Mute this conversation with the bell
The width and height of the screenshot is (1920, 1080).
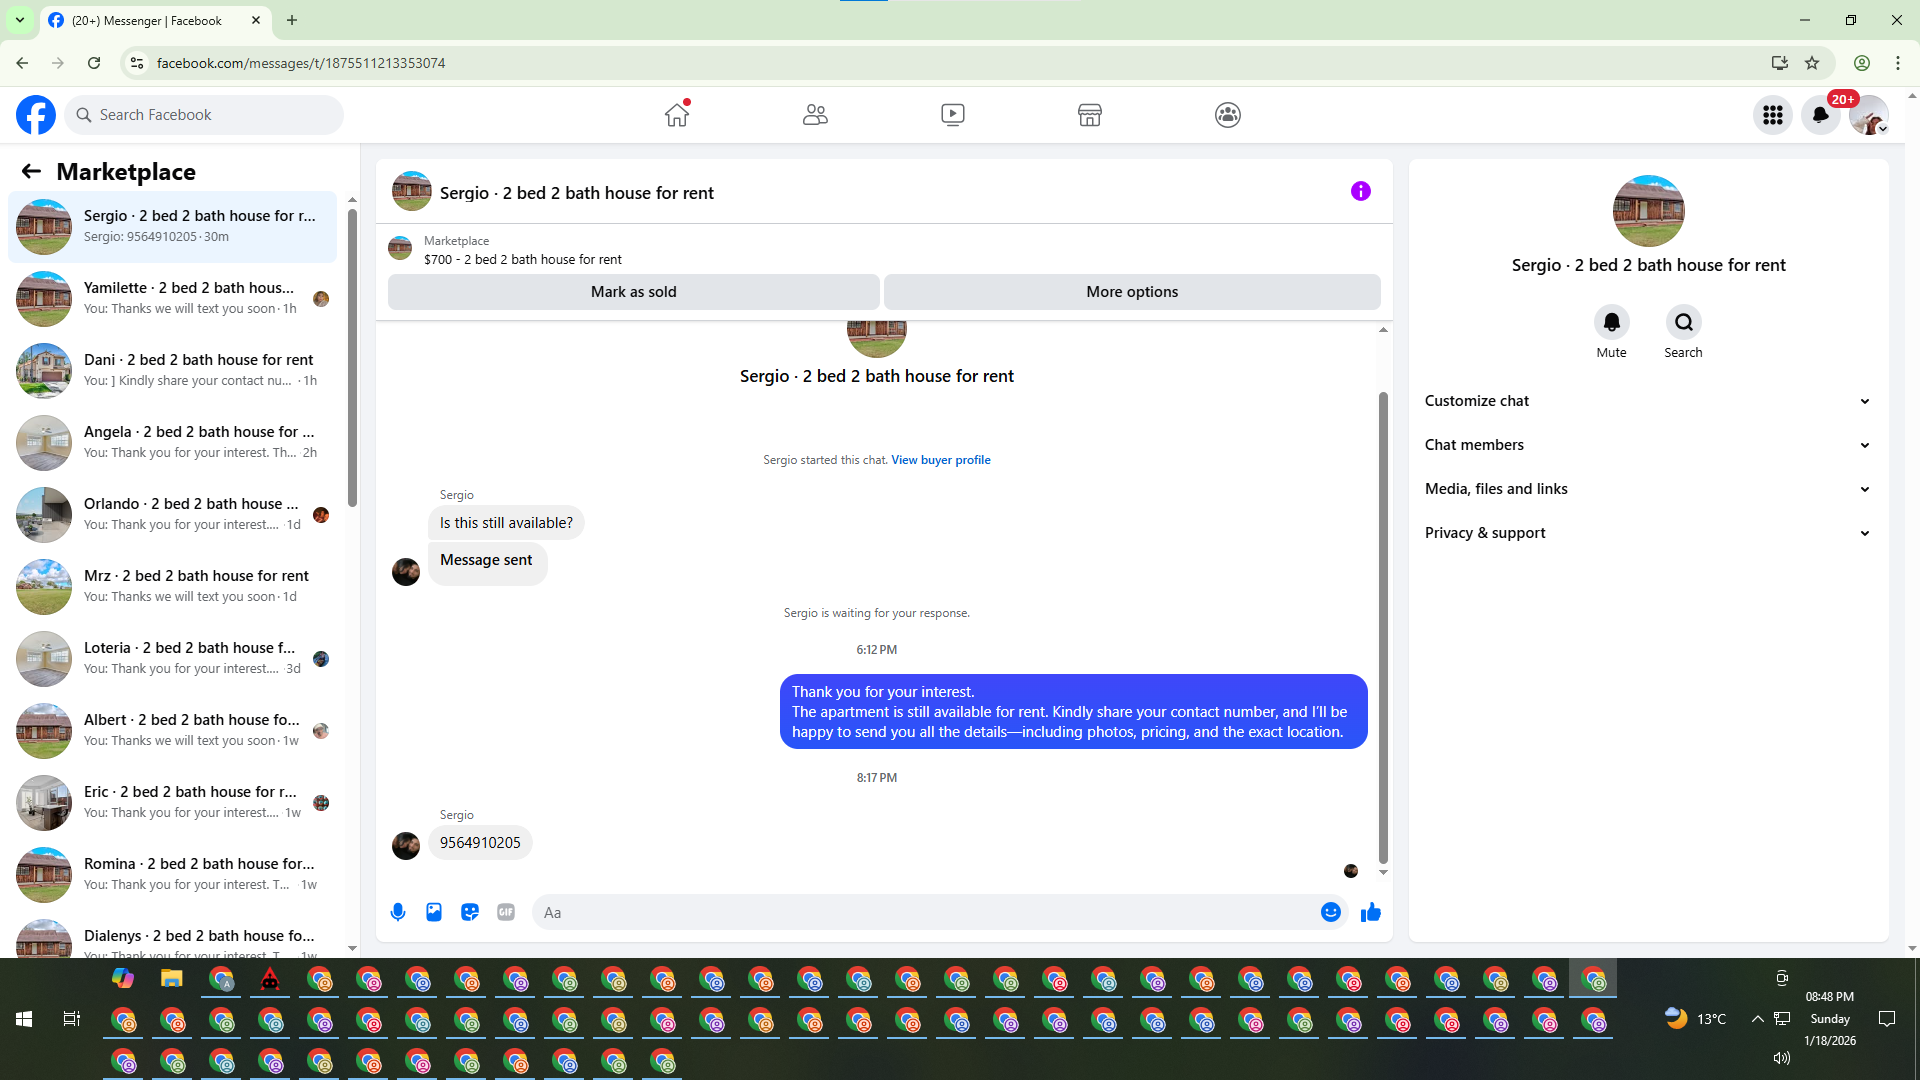click(x=1611, y=322)
